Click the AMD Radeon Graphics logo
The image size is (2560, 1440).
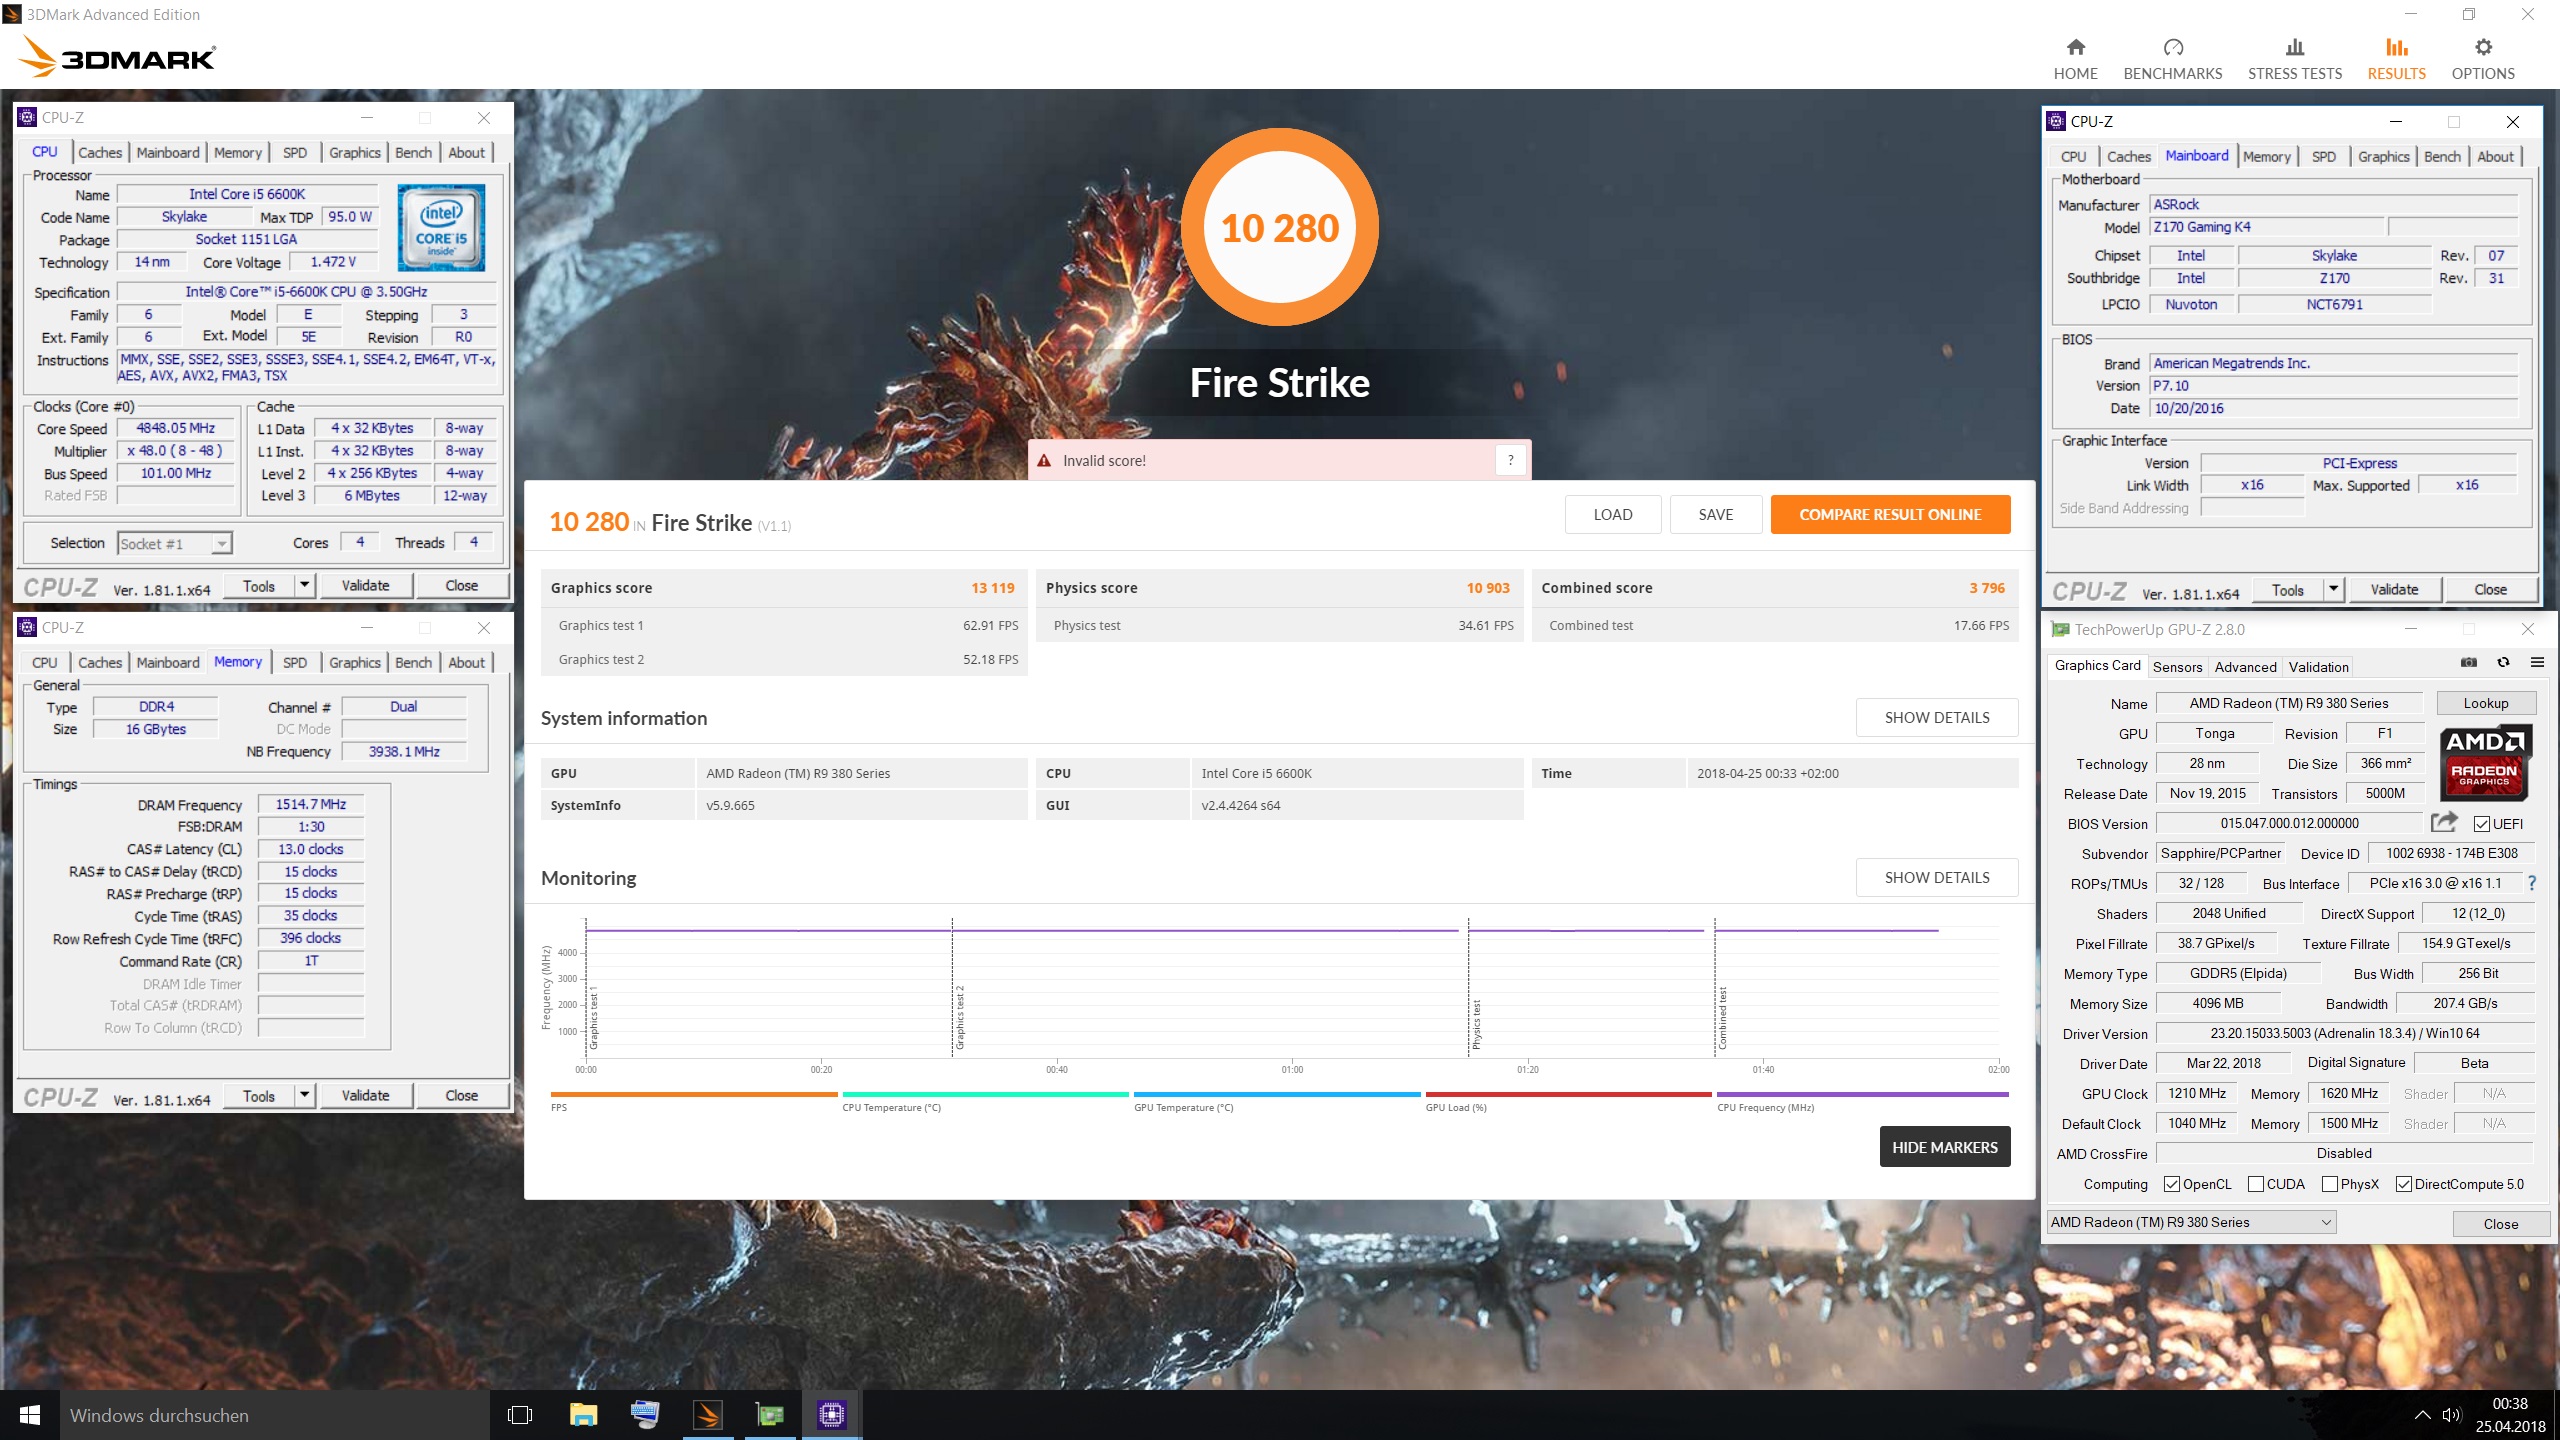pos(2484,764)
